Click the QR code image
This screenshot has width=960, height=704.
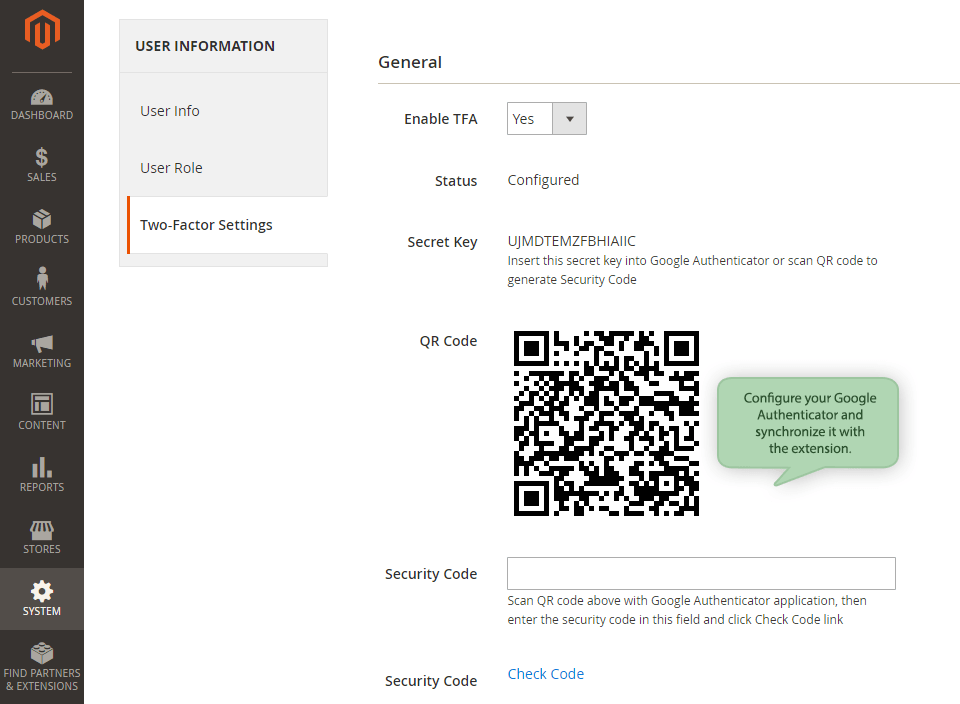click(x=606, y=424)
